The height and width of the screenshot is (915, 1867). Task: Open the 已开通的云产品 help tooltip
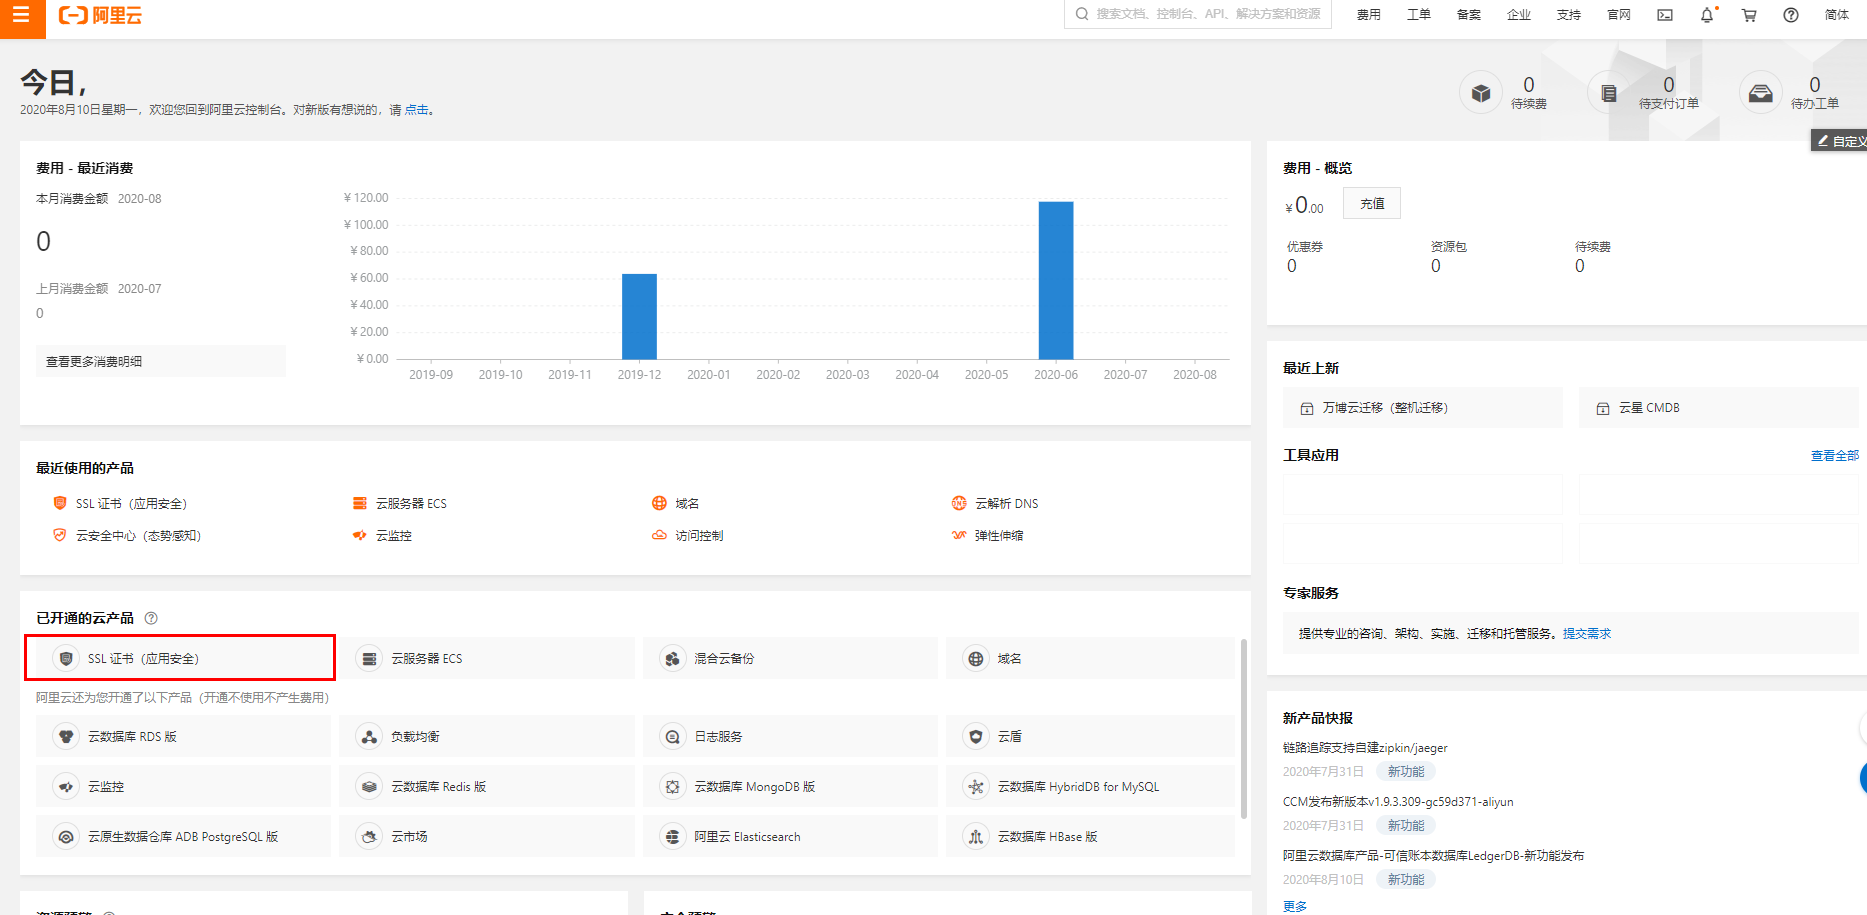click(151, 618)
